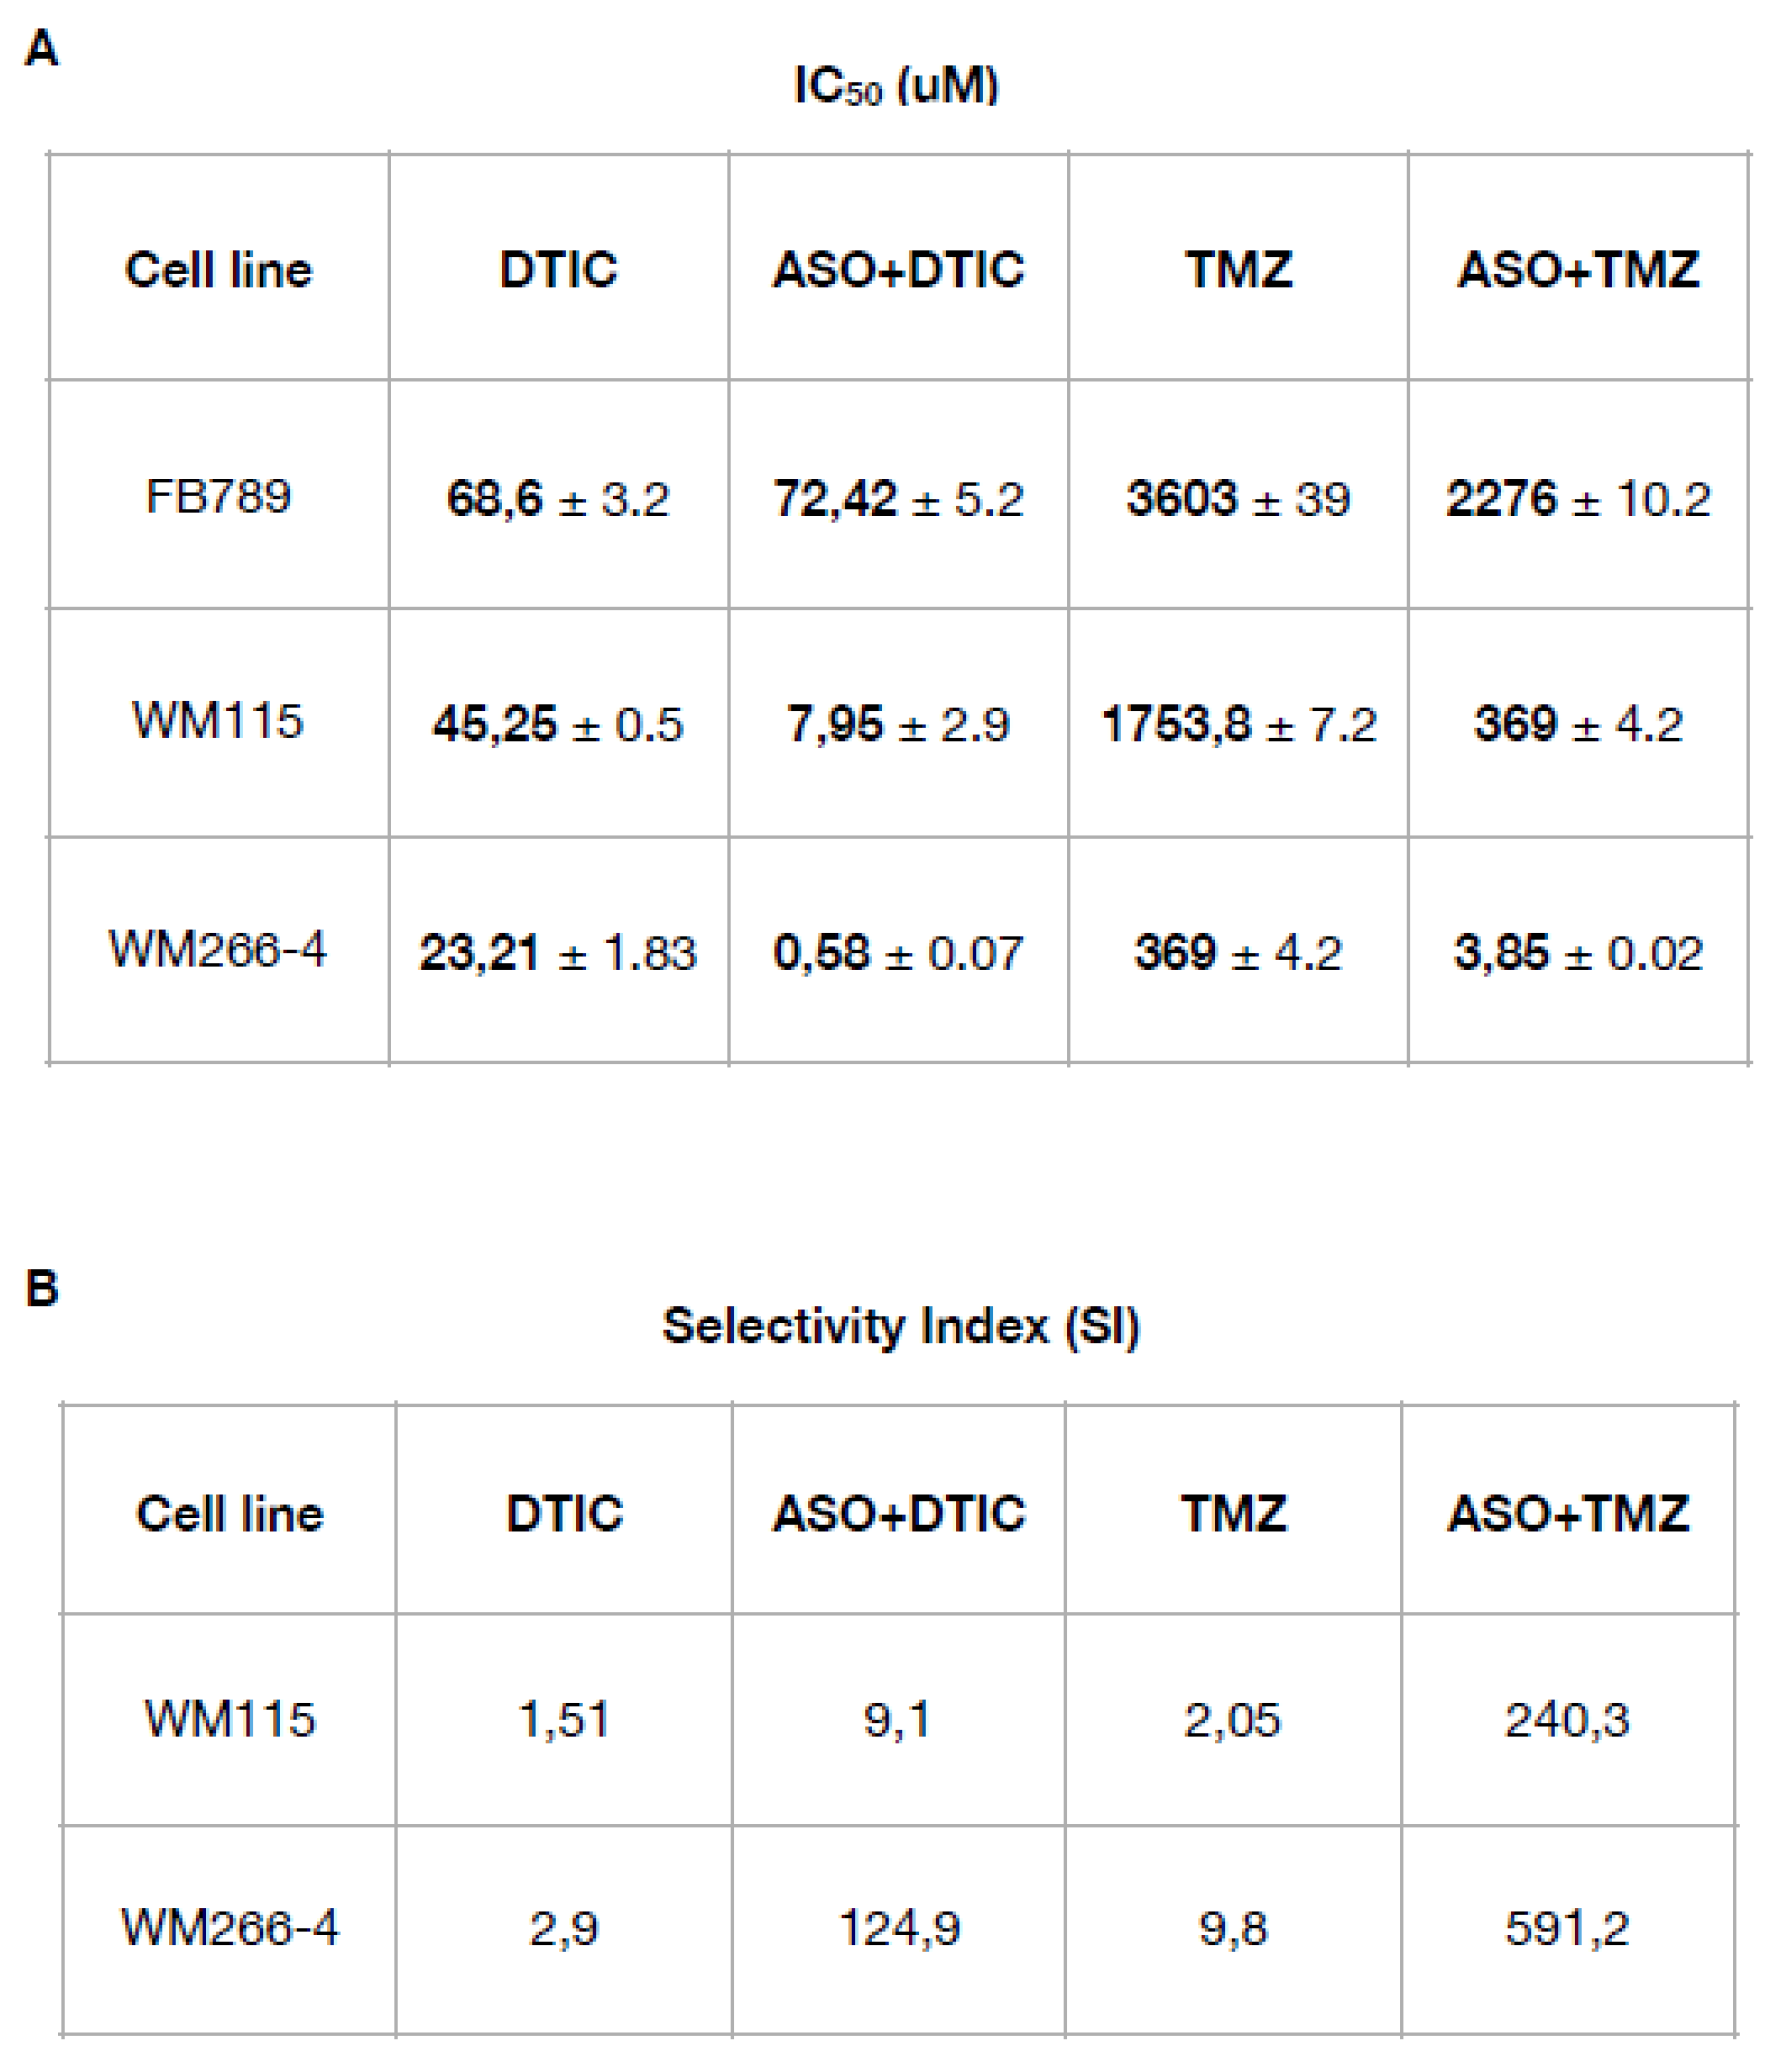This screenshot has height=2061, width=1765.
Task: Select the 7,95 ± 2.9 cell
Action: click(898, 724)
